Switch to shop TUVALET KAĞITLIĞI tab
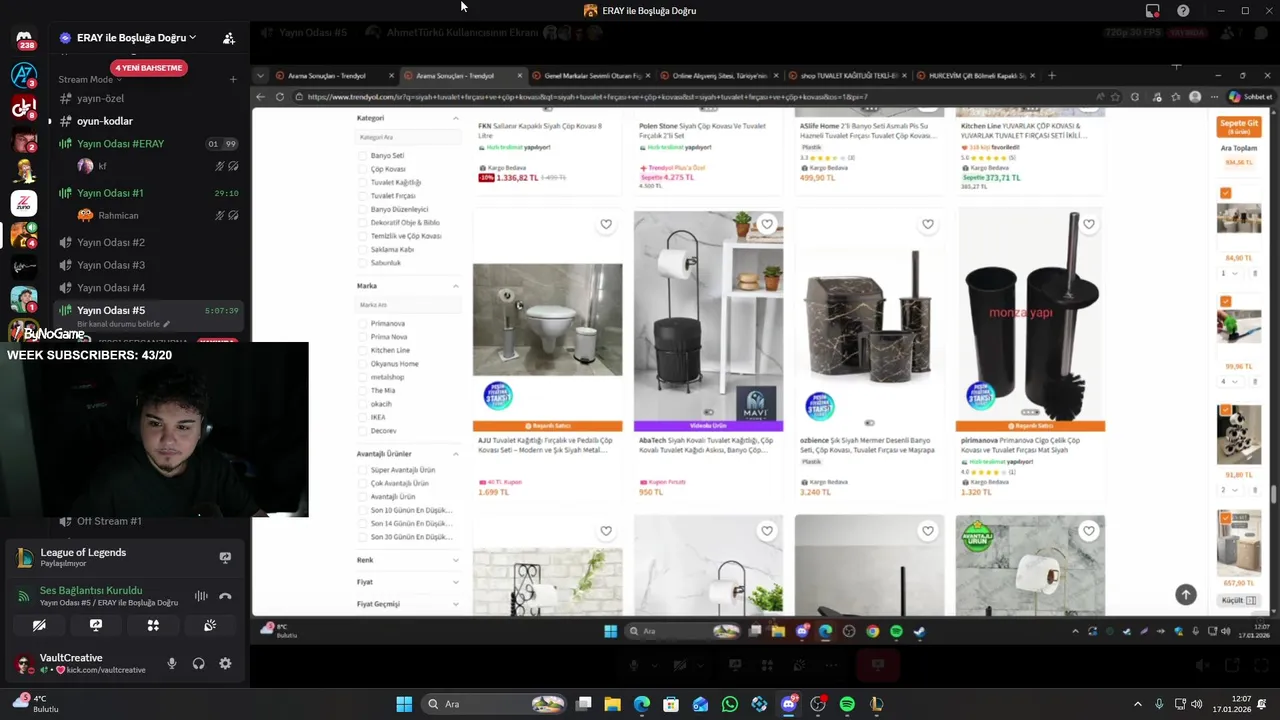This screenshot has width=1280, height=720. pyautogui.click(x=848, y=76)
